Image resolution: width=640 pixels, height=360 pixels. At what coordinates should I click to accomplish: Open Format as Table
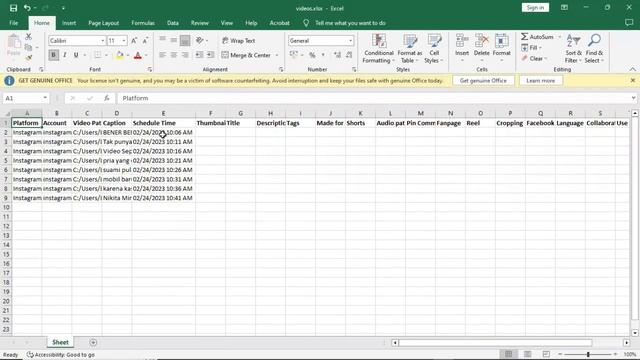tap(410, 49)
